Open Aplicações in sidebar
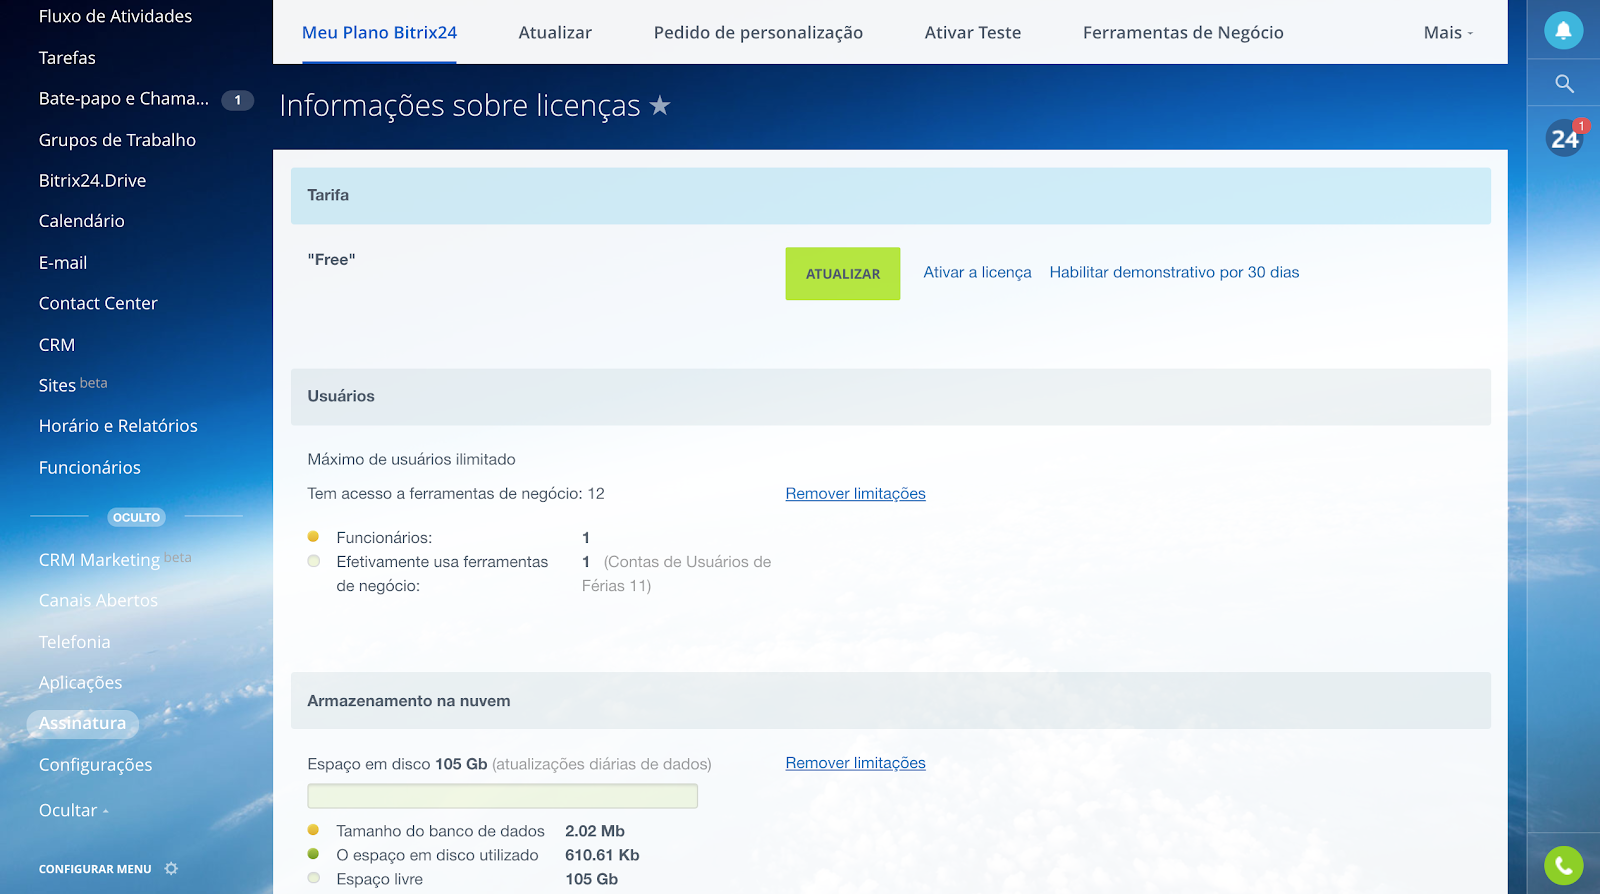Image resolution: width=1600 pixels, height=894 pixels. coord(80,682)
